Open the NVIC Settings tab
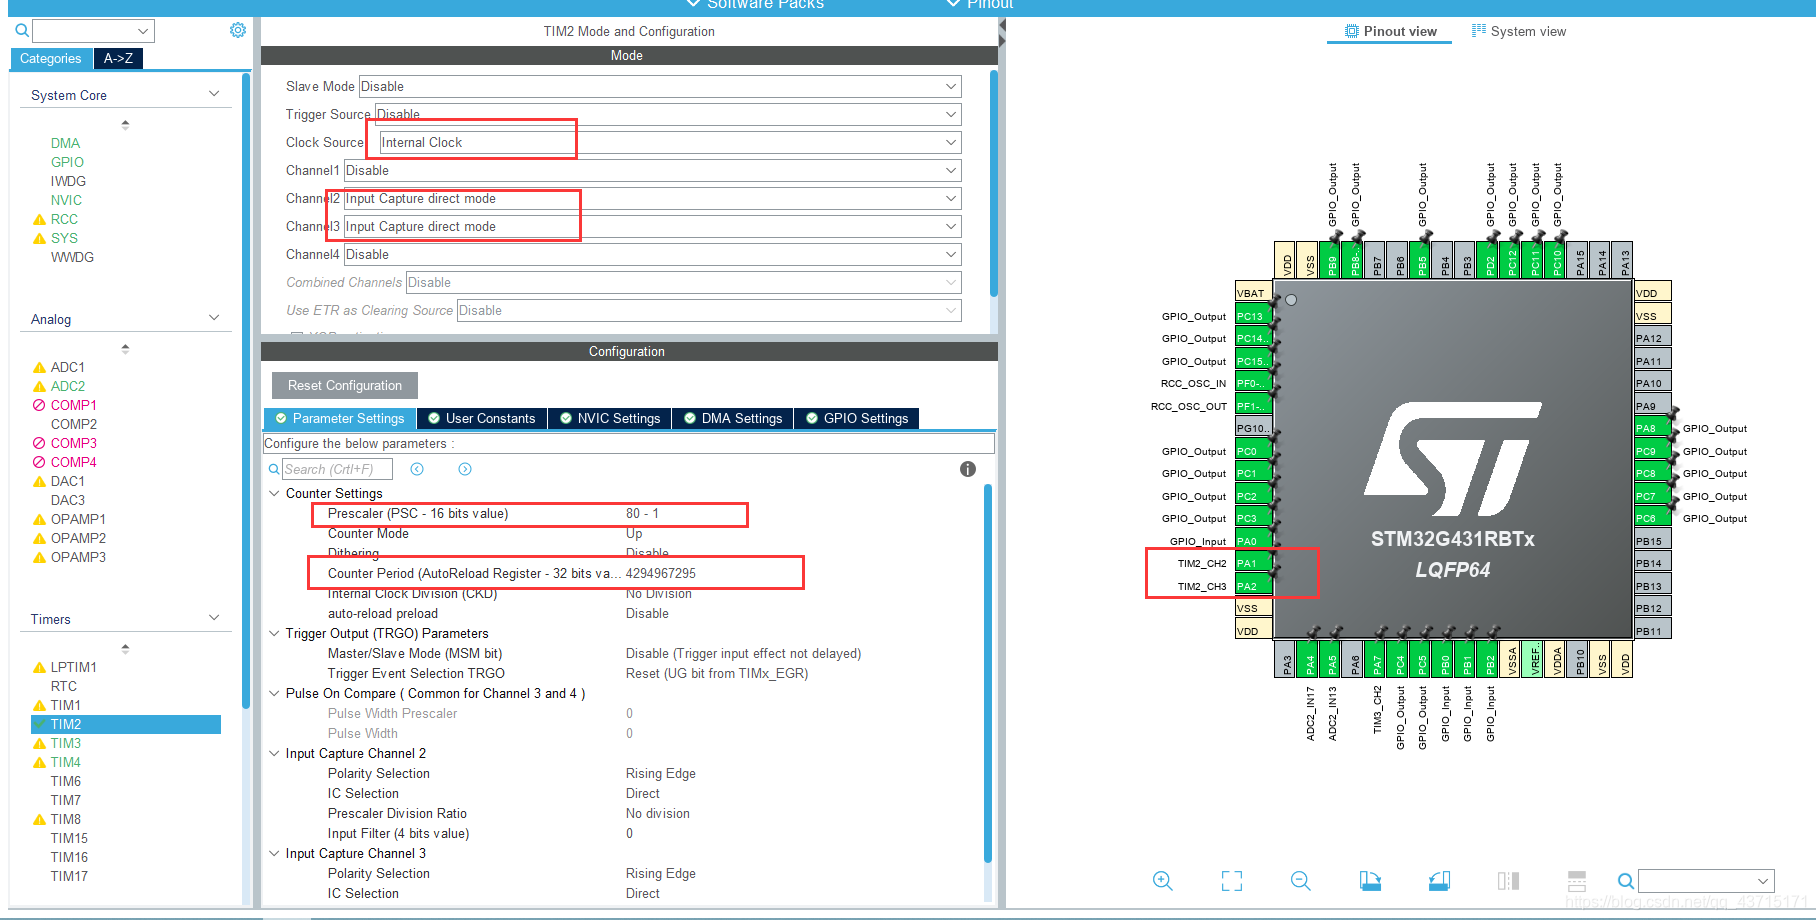This screenshot has width=1816, height=920. click(610, 418)
